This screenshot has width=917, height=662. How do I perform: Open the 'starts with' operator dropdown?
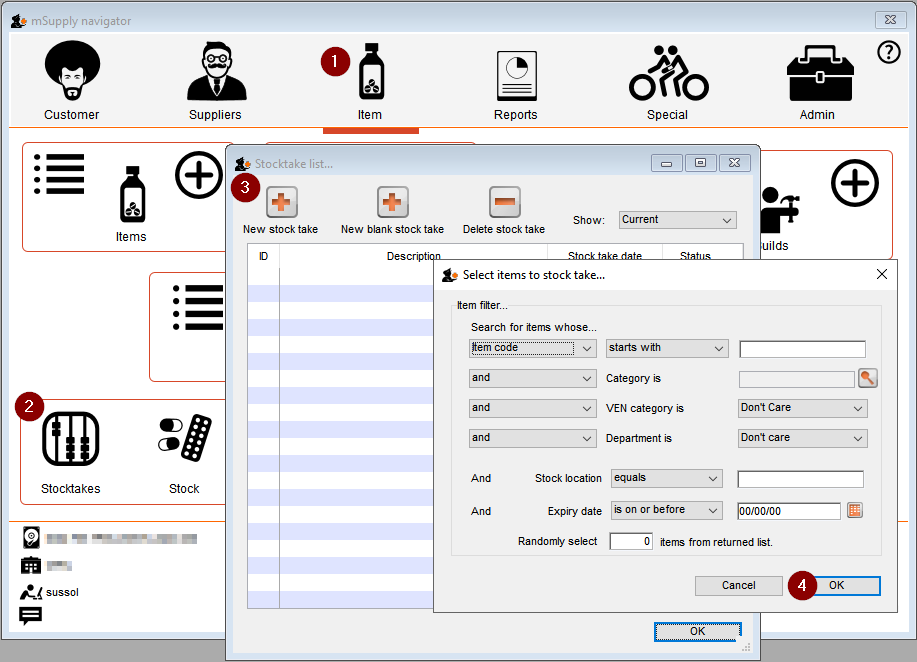click(667, 349)
